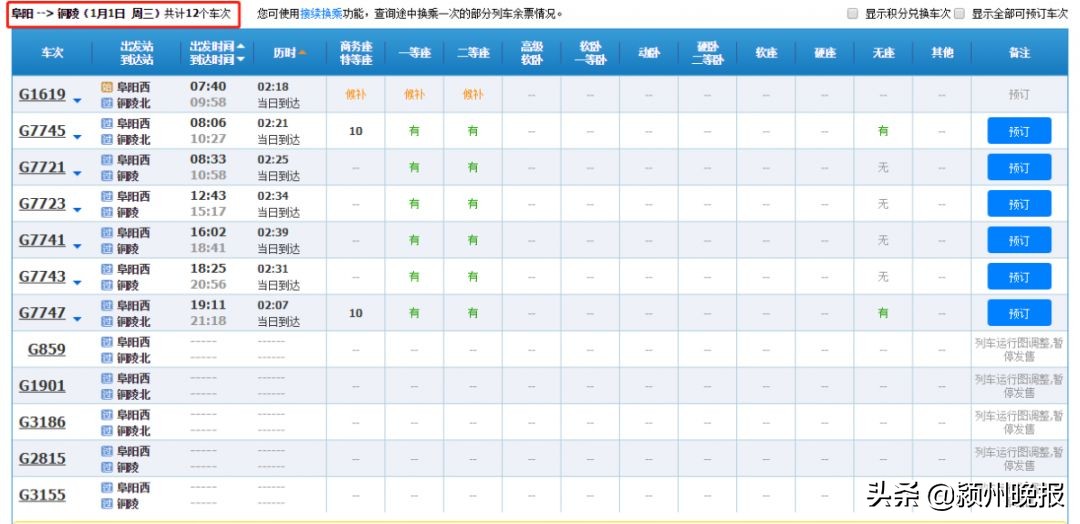Click station icon beside G1901 铜陵北
Image resolution: width=1080 pixels, height=524 pixels.
107,395
